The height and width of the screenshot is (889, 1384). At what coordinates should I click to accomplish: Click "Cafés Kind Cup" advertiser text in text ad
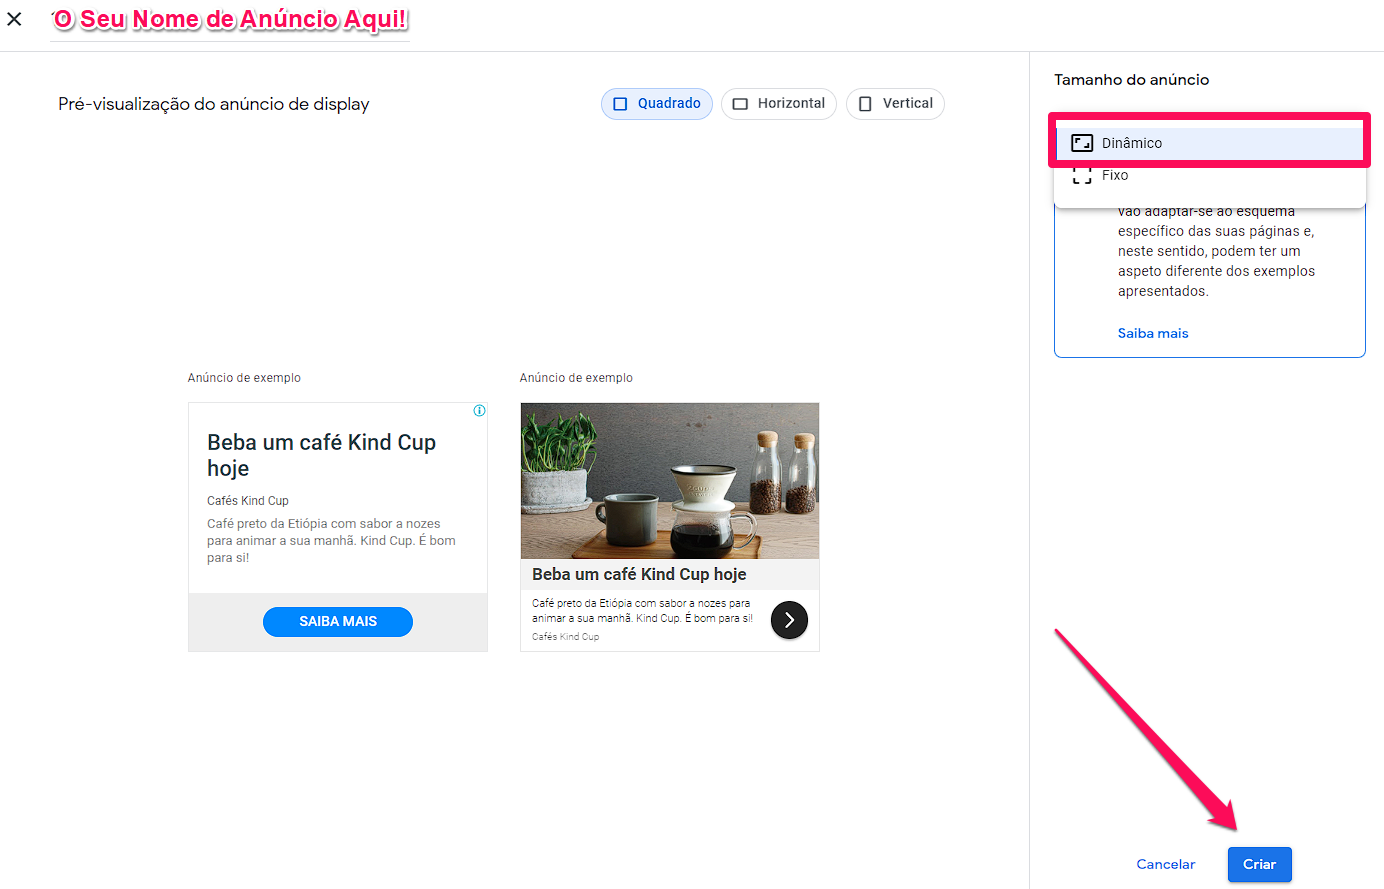[248, 501]
